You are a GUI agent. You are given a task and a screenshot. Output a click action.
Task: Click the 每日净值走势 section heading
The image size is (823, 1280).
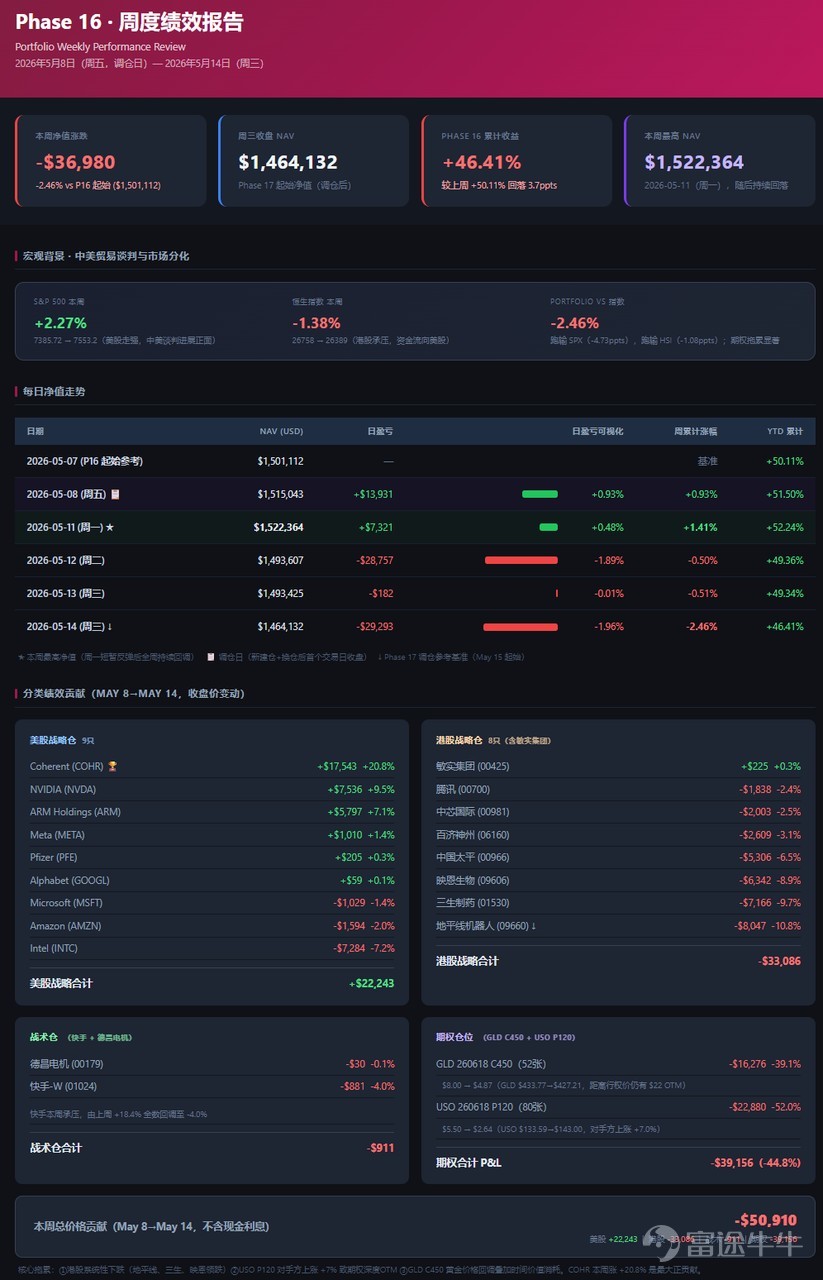(54, 391)
